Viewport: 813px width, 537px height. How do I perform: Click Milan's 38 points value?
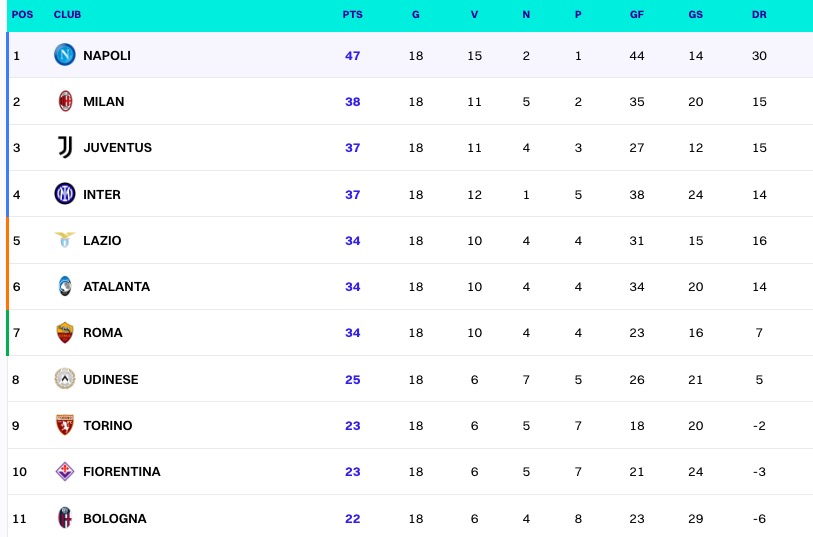352,101
